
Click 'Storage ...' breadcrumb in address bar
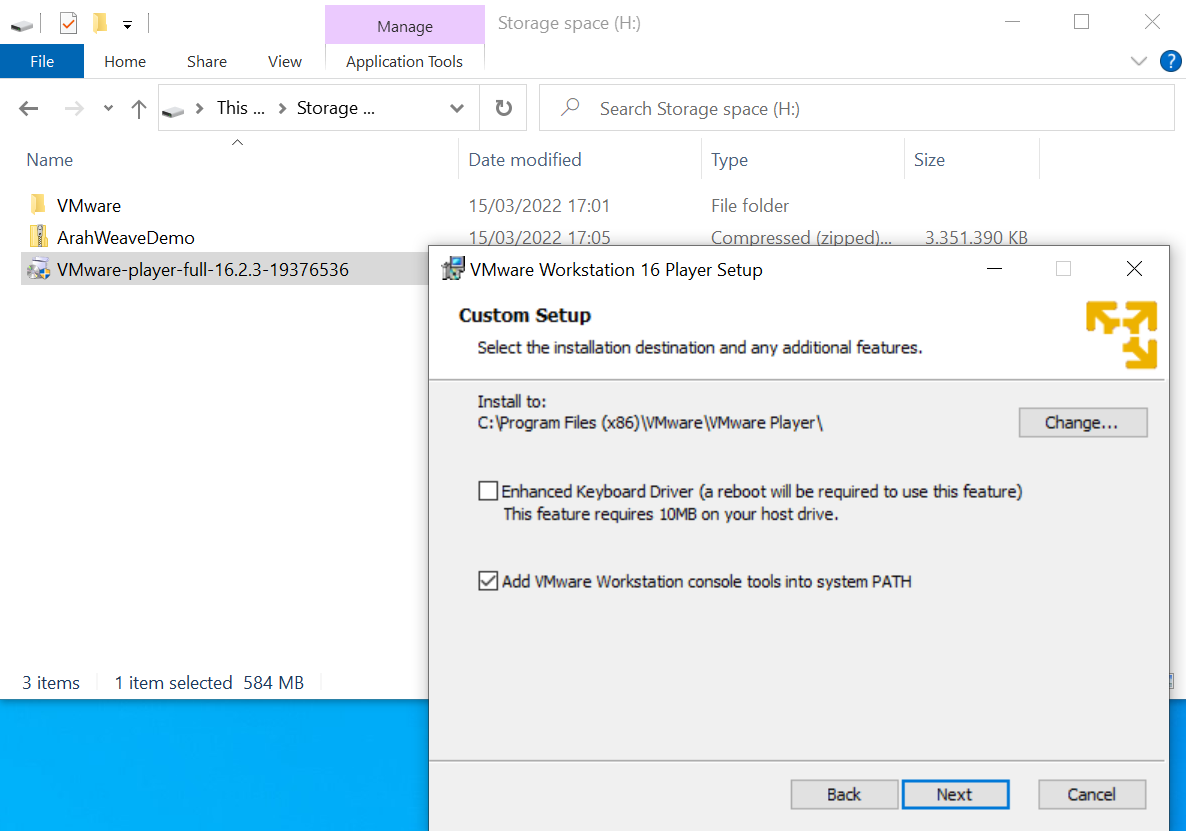(x=335, y=108)
